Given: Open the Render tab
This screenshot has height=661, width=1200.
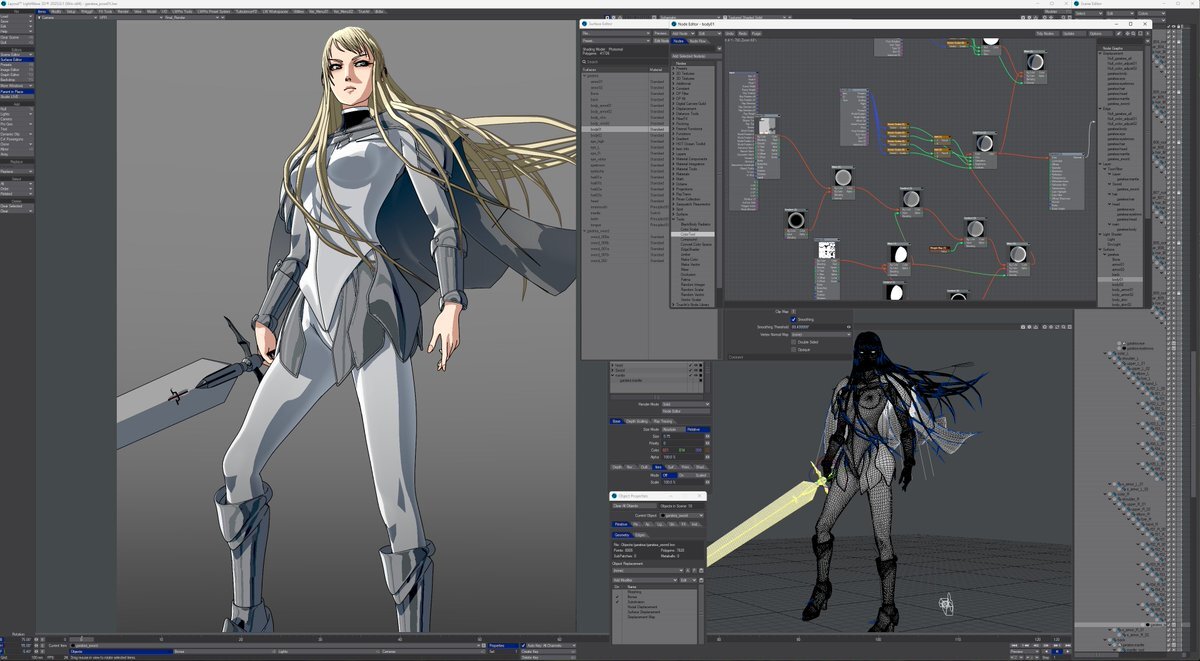Looking at the screenshot, I should click(x=123, y=12).
